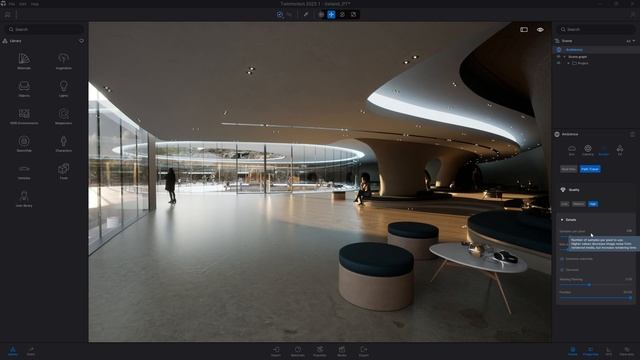Image resolution: width=640 pixels, height=360 pixels.
Task: Open the Materials library category
Action: pyautogui.click(x=24, y=61)
